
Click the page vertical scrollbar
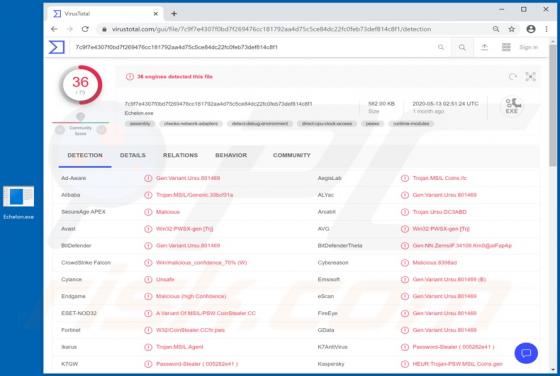(553, 107)
